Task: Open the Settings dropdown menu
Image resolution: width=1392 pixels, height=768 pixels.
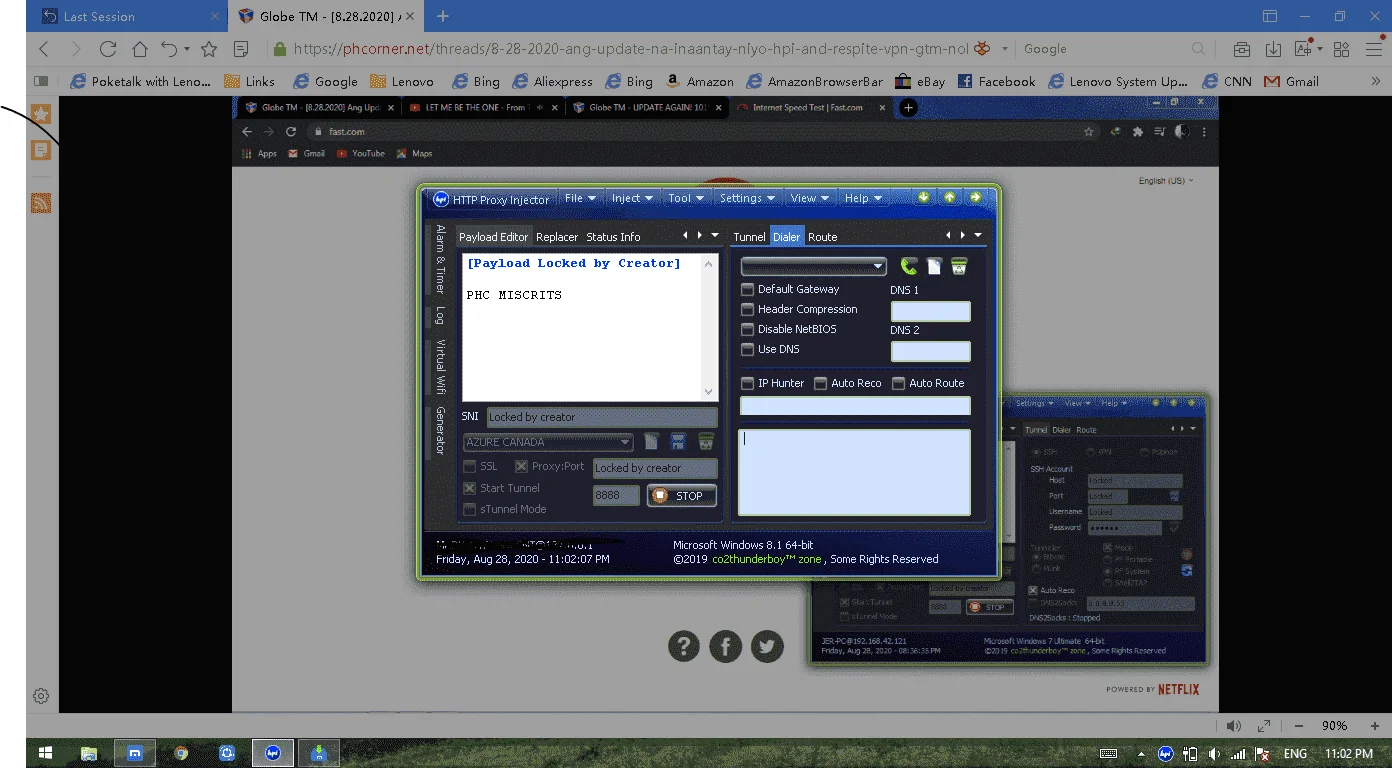Action: [x=748, y=198]
